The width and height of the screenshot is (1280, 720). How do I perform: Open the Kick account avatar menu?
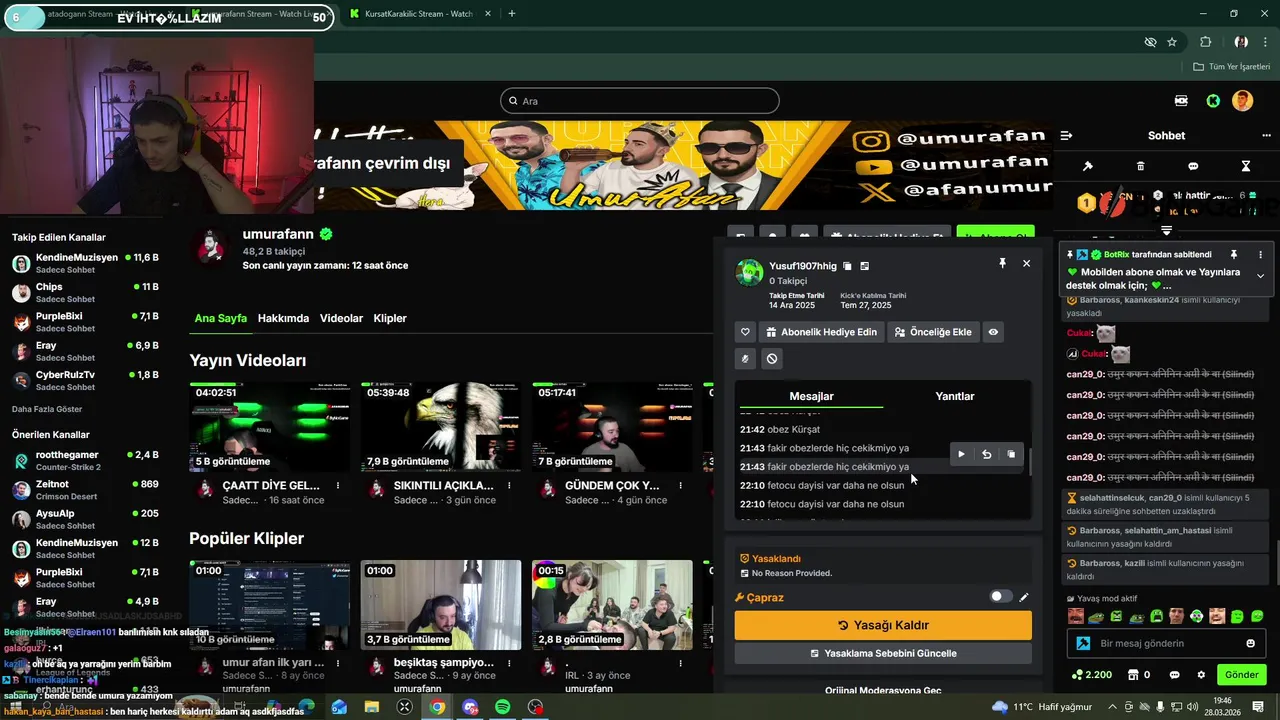(x=1243, y=101)
